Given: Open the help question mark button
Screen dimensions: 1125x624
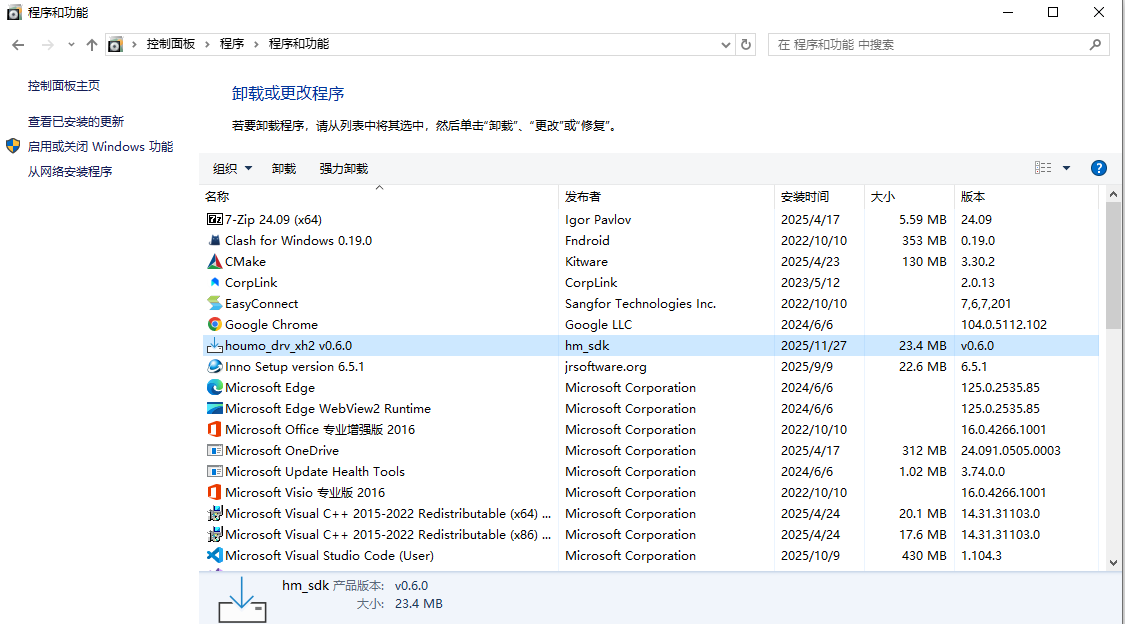Looking at the screenshot, I should (1098, 169).
